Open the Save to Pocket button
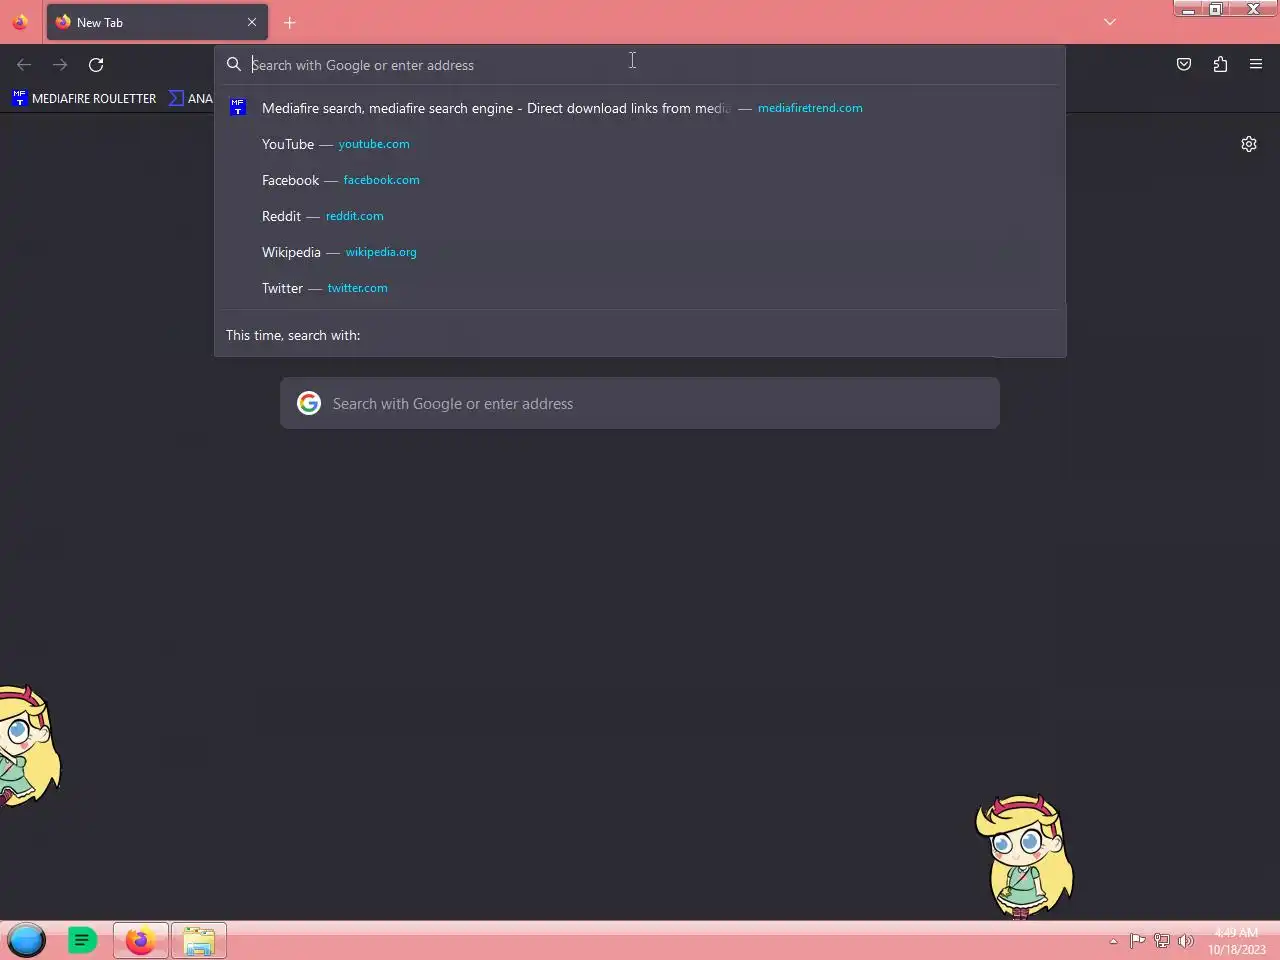 [1184, 65]
